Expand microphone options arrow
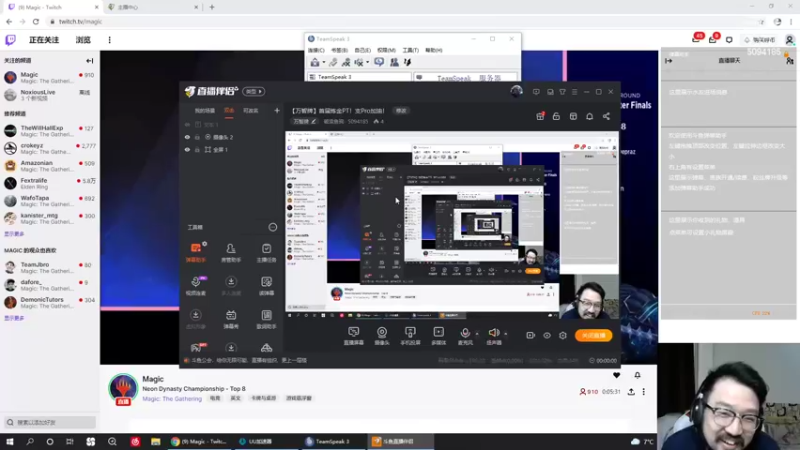800x450 pixels. (x=477, y=334)
